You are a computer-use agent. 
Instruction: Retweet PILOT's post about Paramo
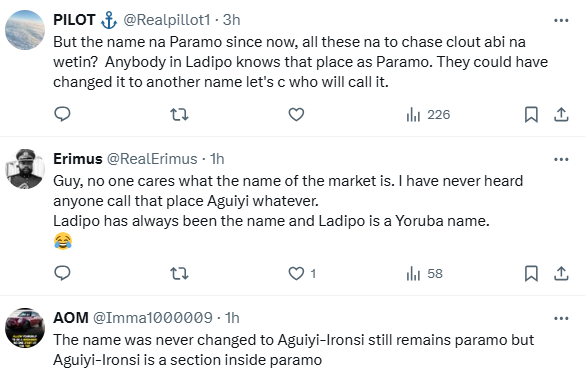[179, 115]
